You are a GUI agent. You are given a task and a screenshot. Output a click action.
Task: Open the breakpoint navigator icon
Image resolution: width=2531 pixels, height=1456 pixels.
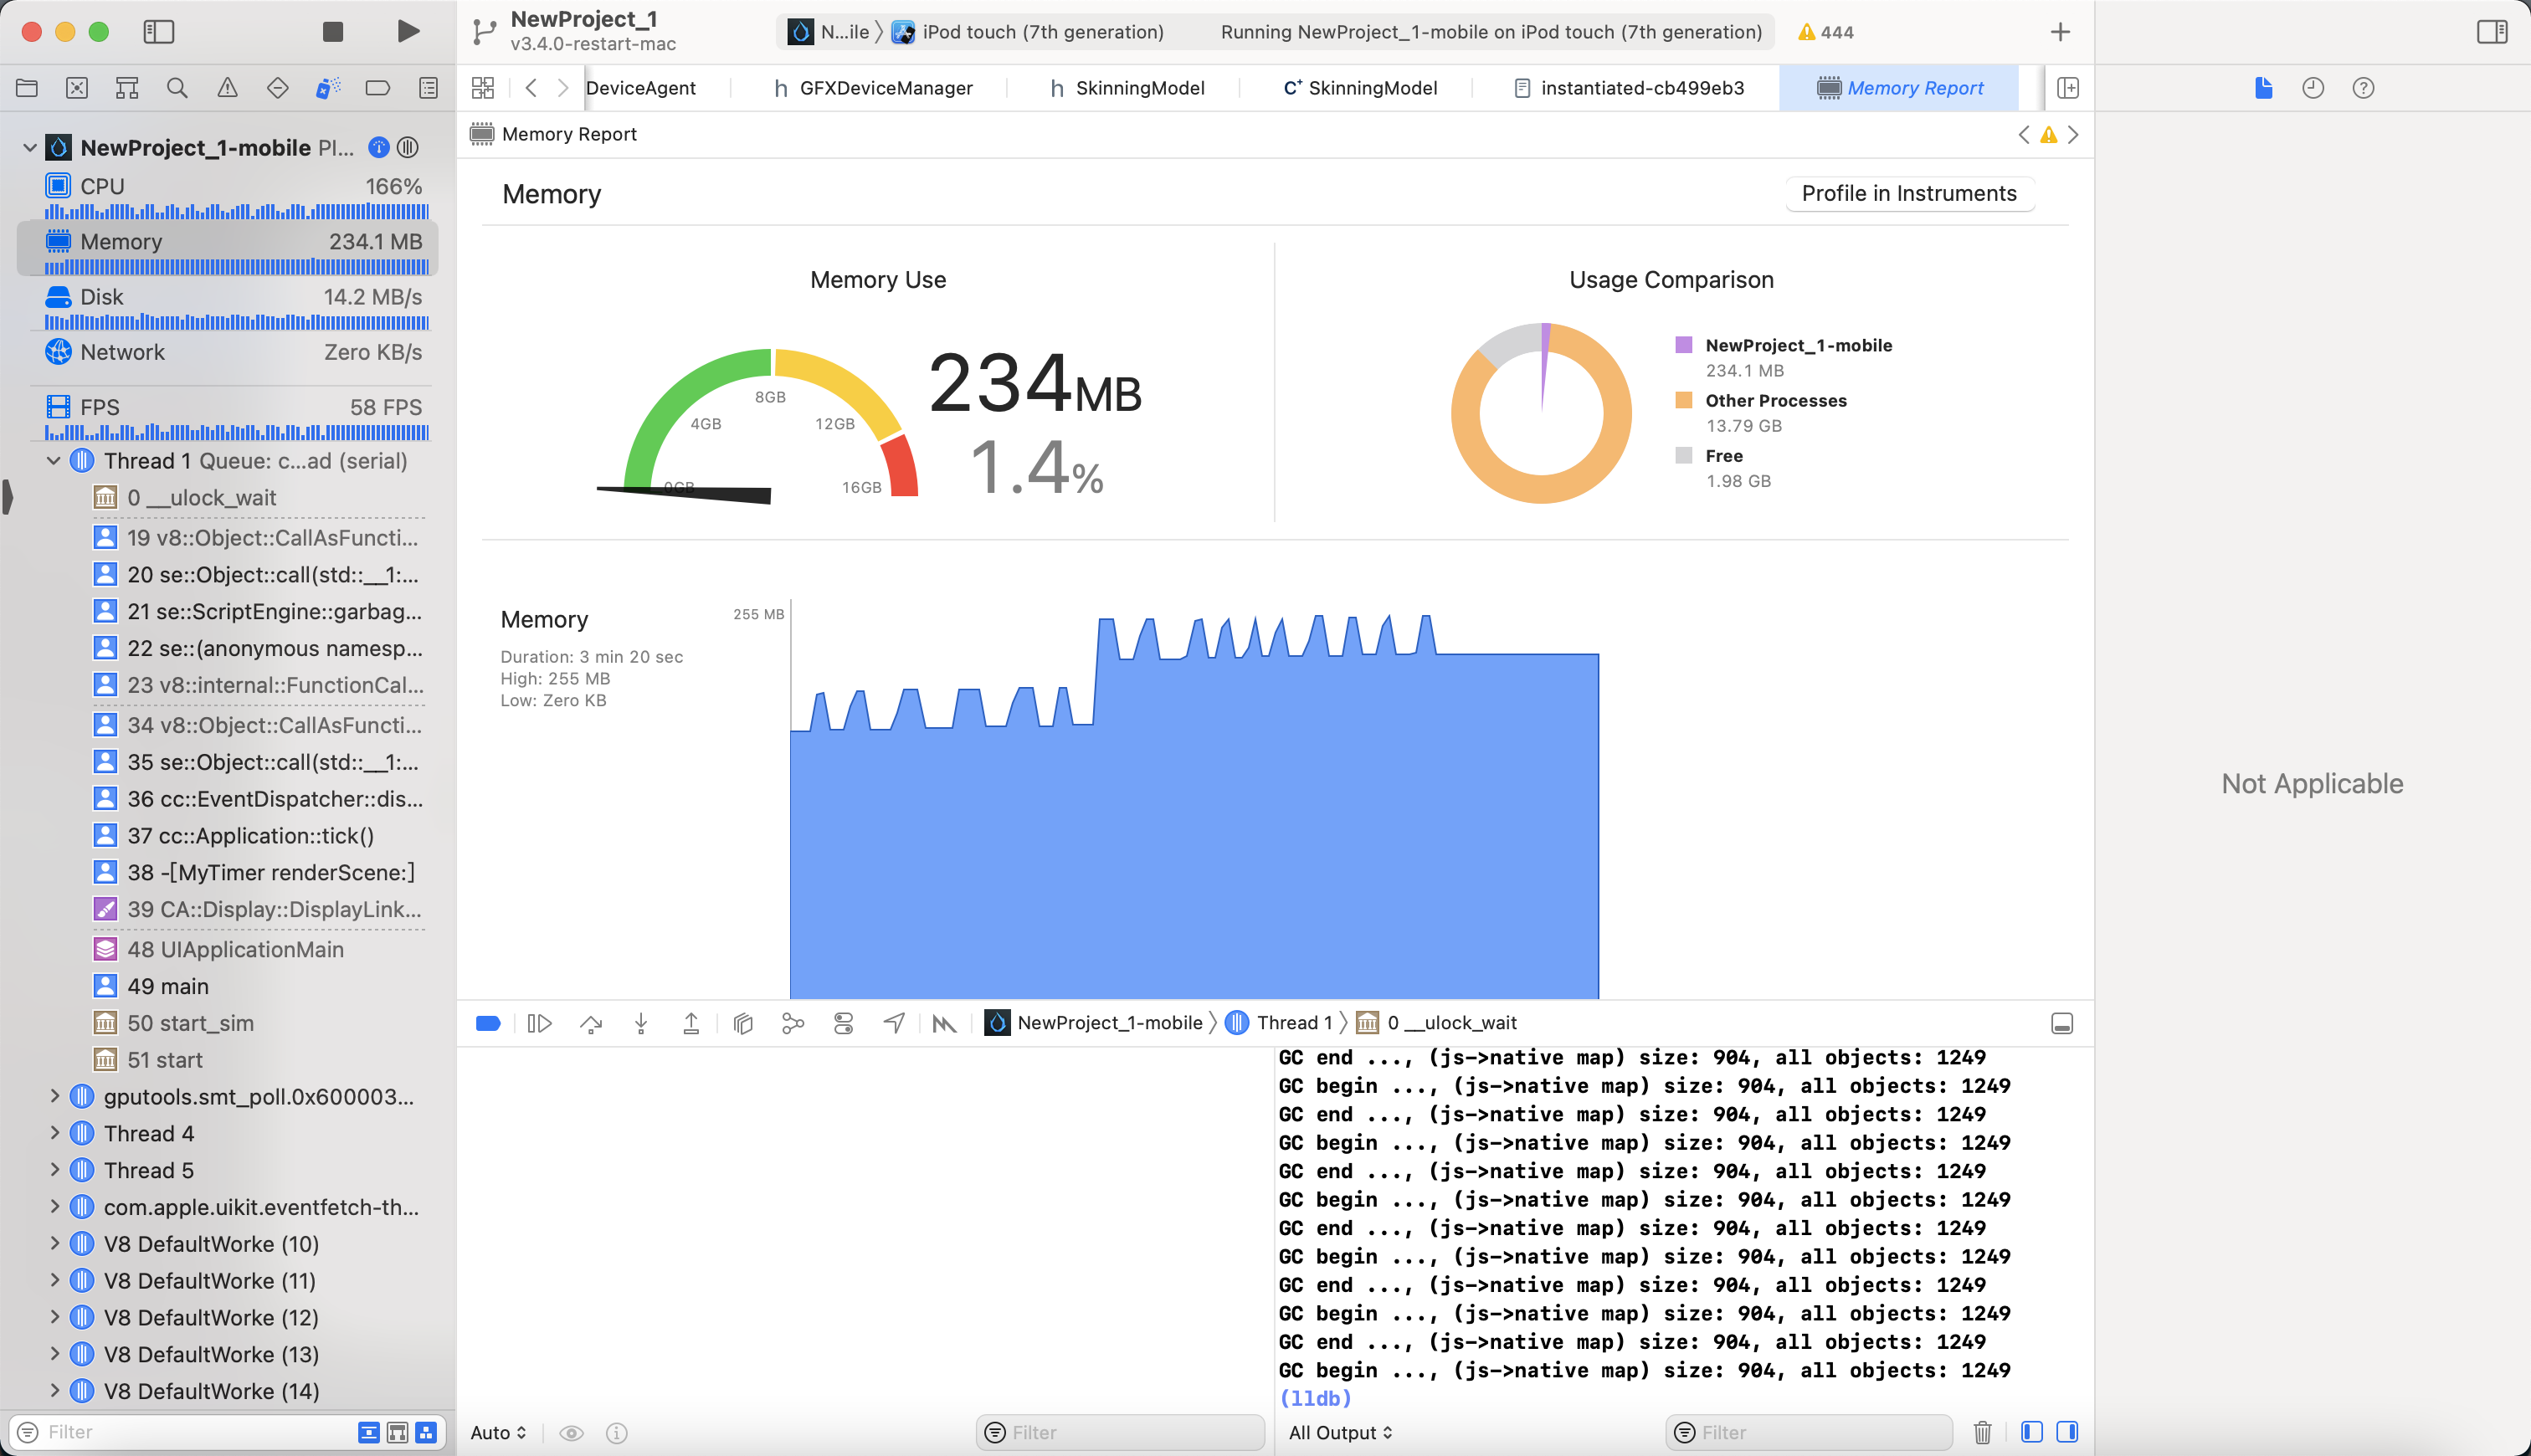tap(377, 88)
